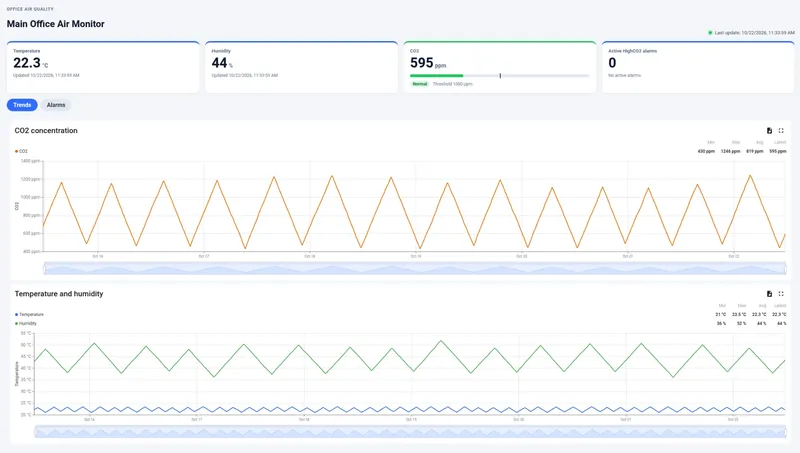Switch to the Trends tab
The width and height of the screenshot is (800, 453).
[x=22, y=105]
